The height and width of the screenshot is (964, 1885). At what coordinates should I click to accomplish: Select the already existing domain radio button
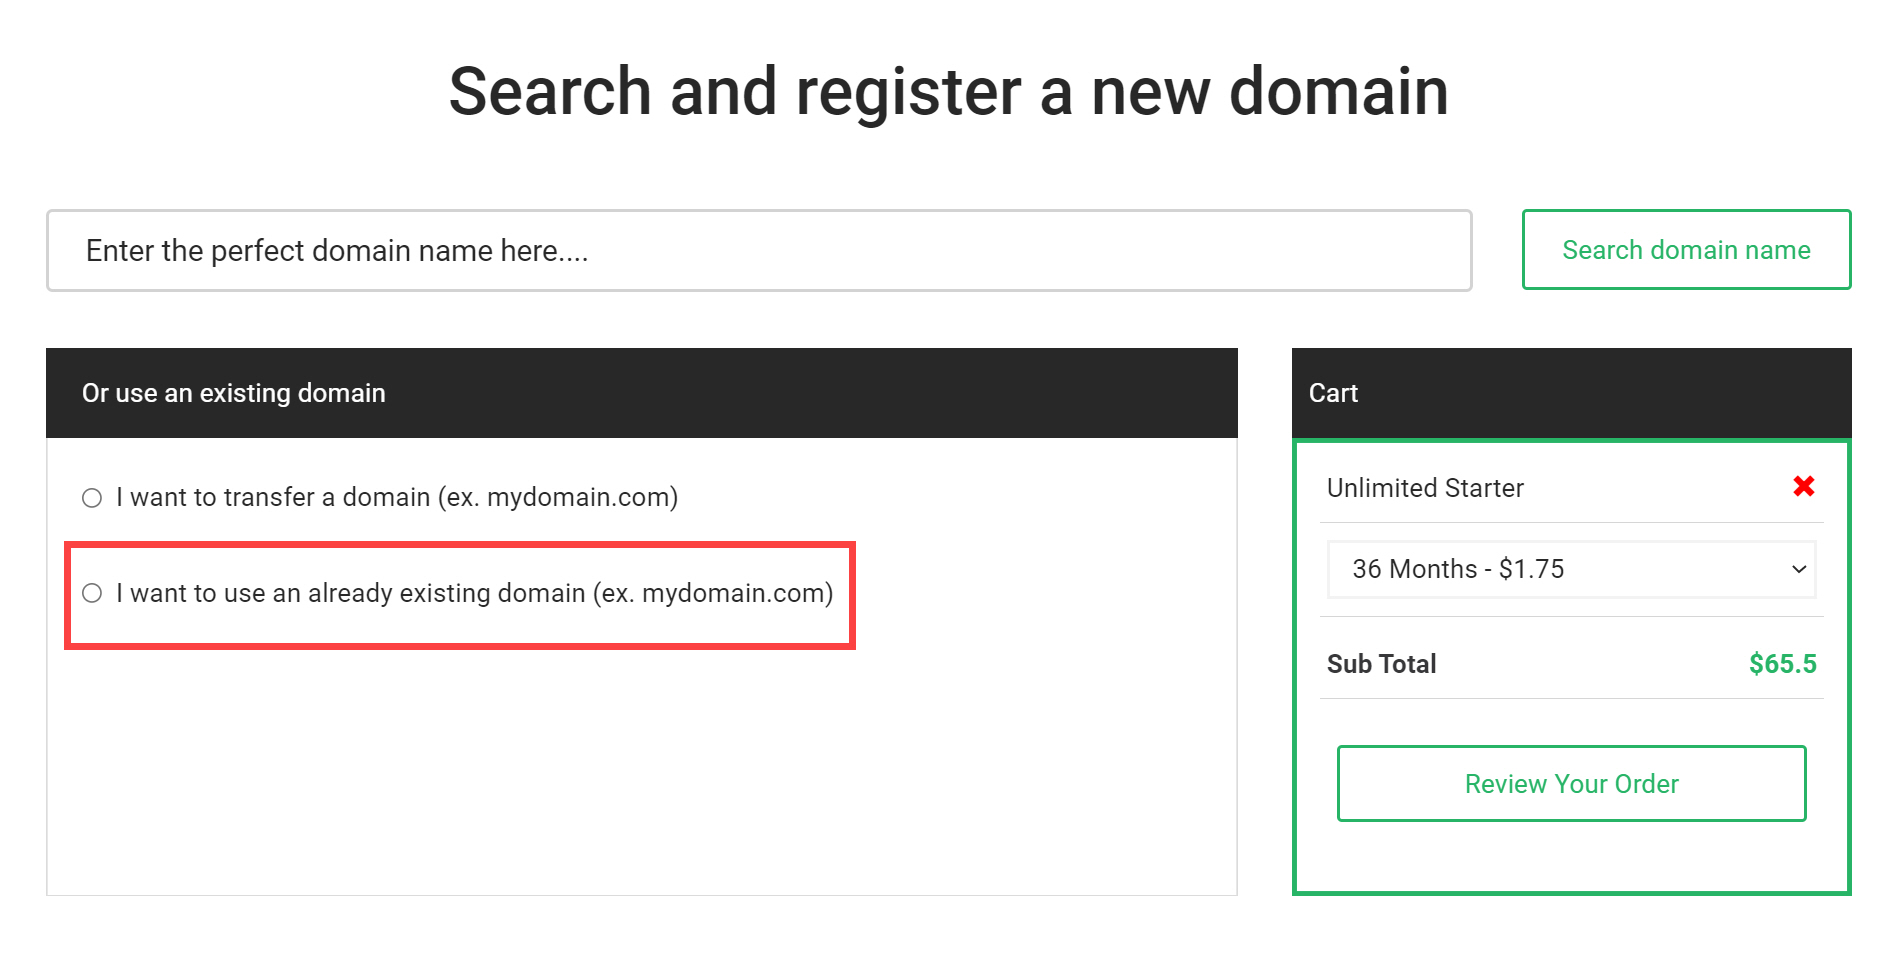point(92,593)
